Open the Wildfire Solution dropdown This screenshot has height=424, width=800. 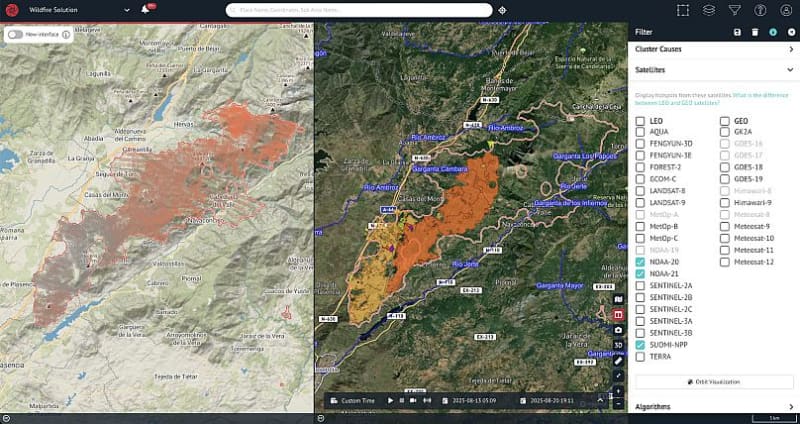(x=127, y=10)
